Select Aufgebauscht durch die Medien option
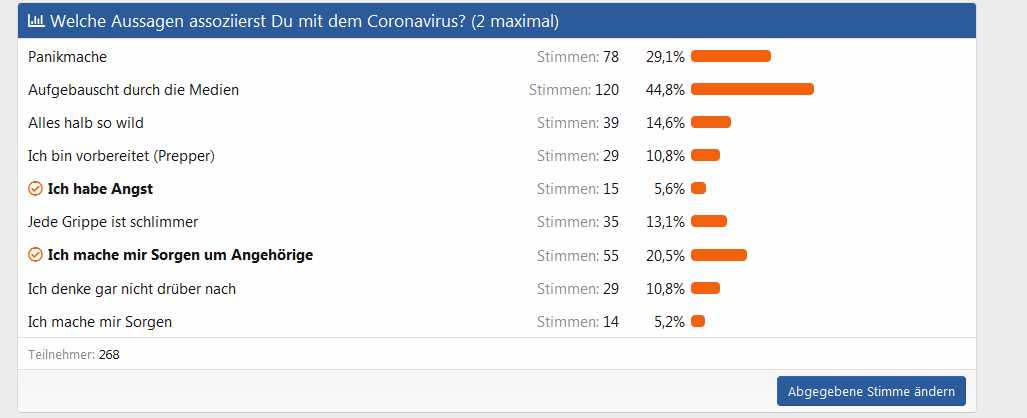 (x=133, y=90)
